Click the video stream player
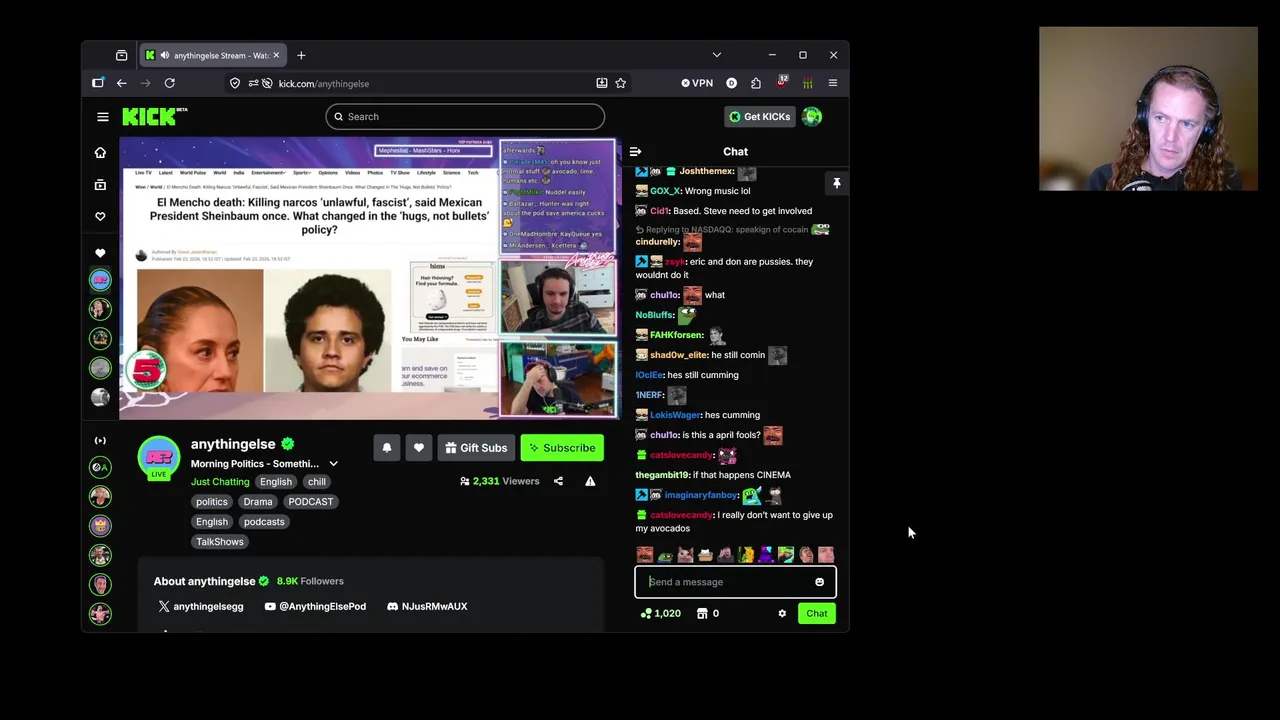 [x=370, y=279]
